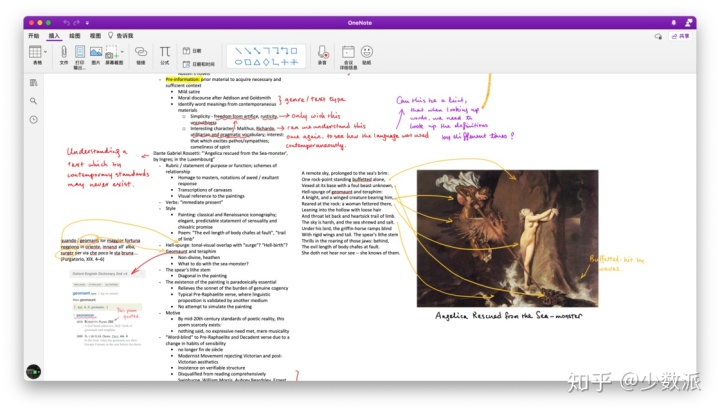Select the L-shaped graph axes shape

(x=276, y=62)
